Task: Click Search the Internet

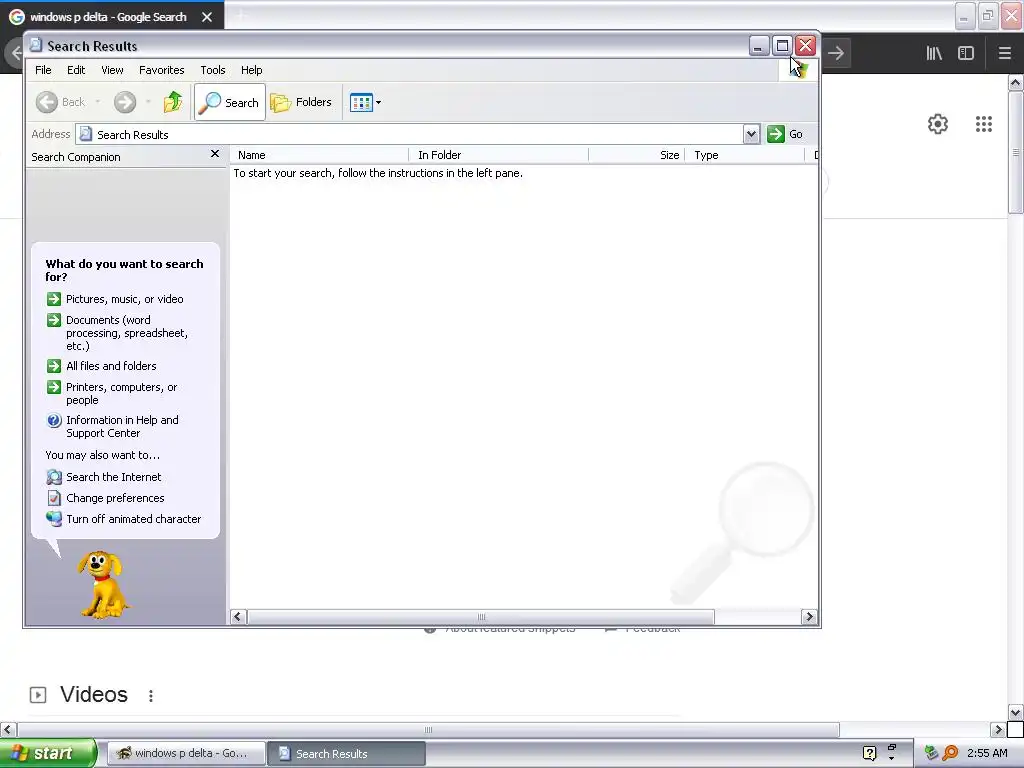Action: (104, 477)
